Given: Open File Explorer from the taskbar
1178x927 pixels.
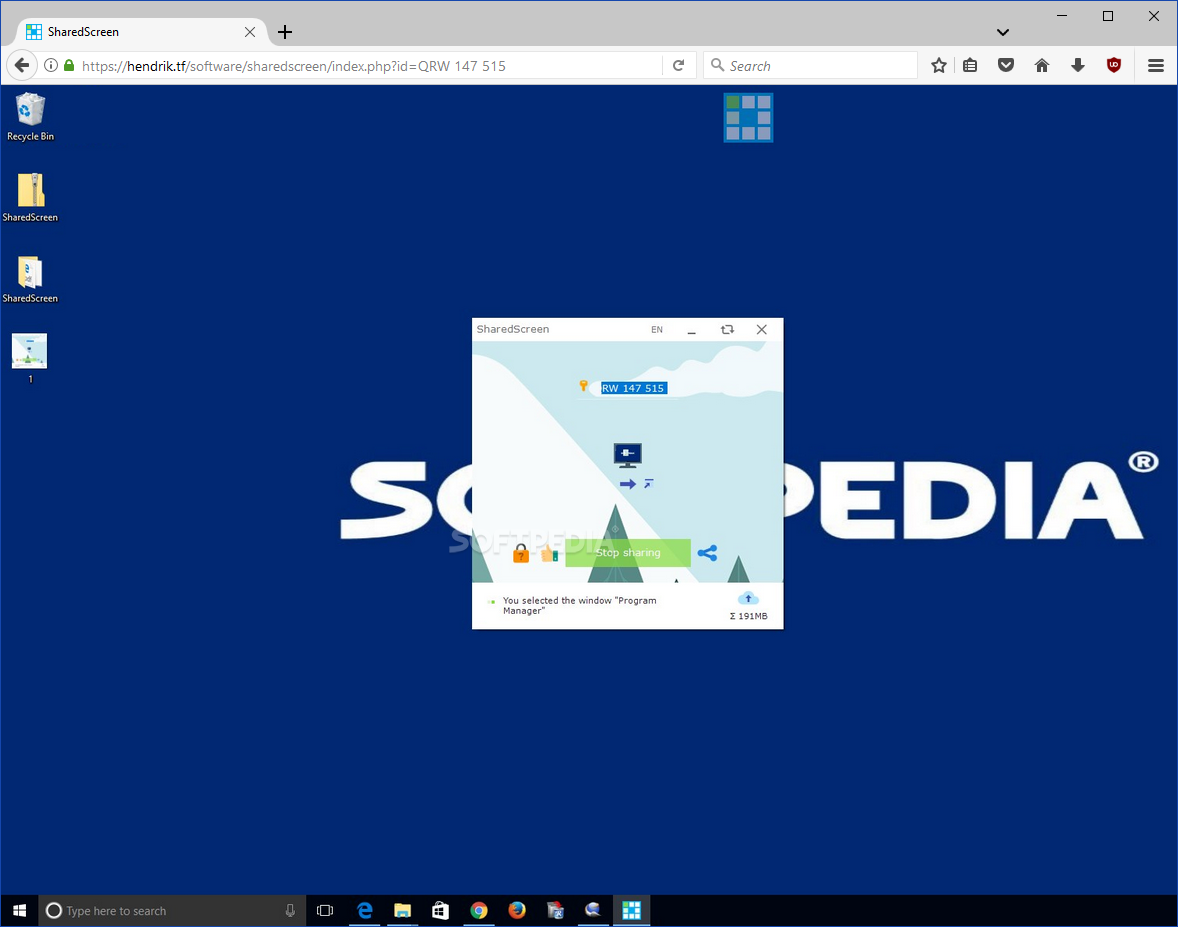Looking at the screenshot, I should tap(403, 910).
